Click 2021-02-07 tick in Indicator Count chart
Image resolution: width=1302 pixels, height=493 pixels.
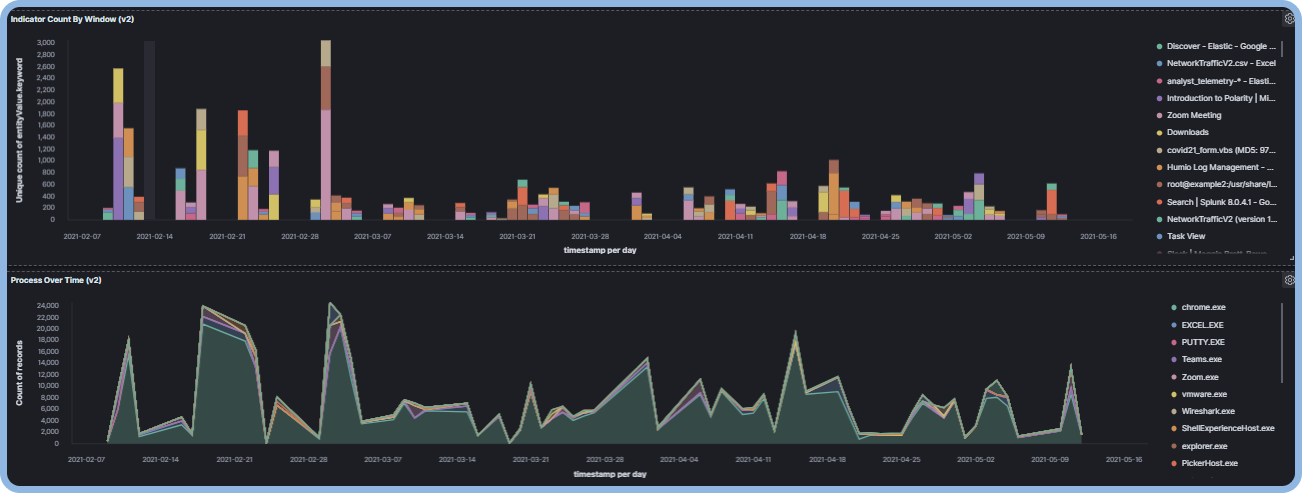coord(84,237)
